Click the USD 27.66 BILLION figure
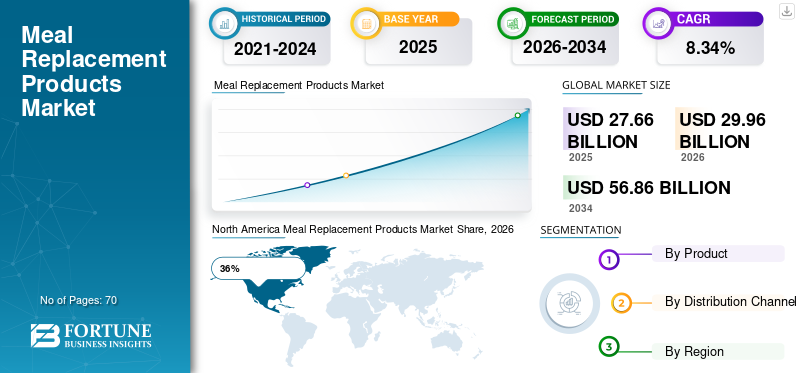Screen dimensions: 800x373 click(x=610, y=130)
